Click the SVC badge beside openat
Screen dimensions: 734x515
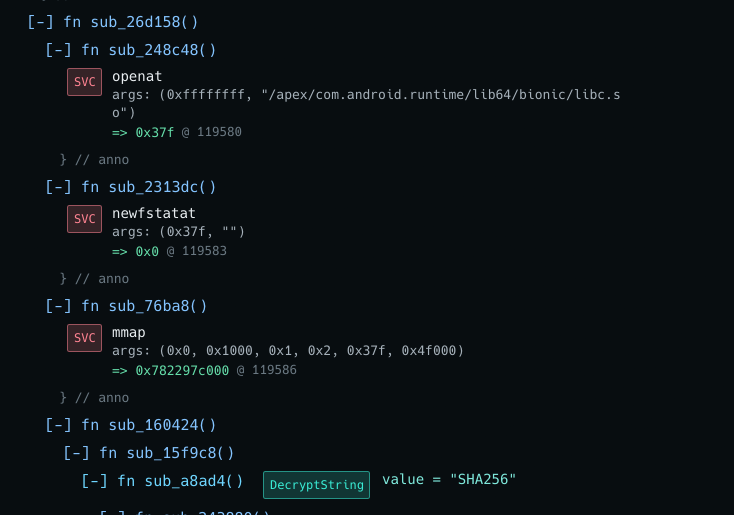(84, 82)
